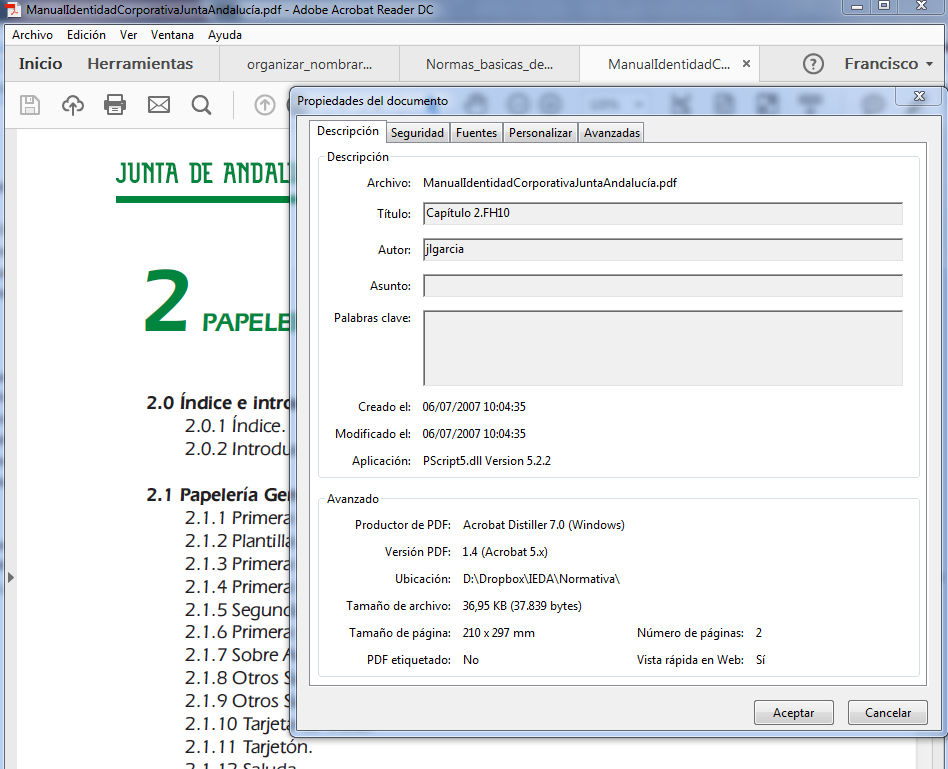Screen dimensions: 948x769
Task: Click the PDF etiquetado value No
Action: coord(470,660)
